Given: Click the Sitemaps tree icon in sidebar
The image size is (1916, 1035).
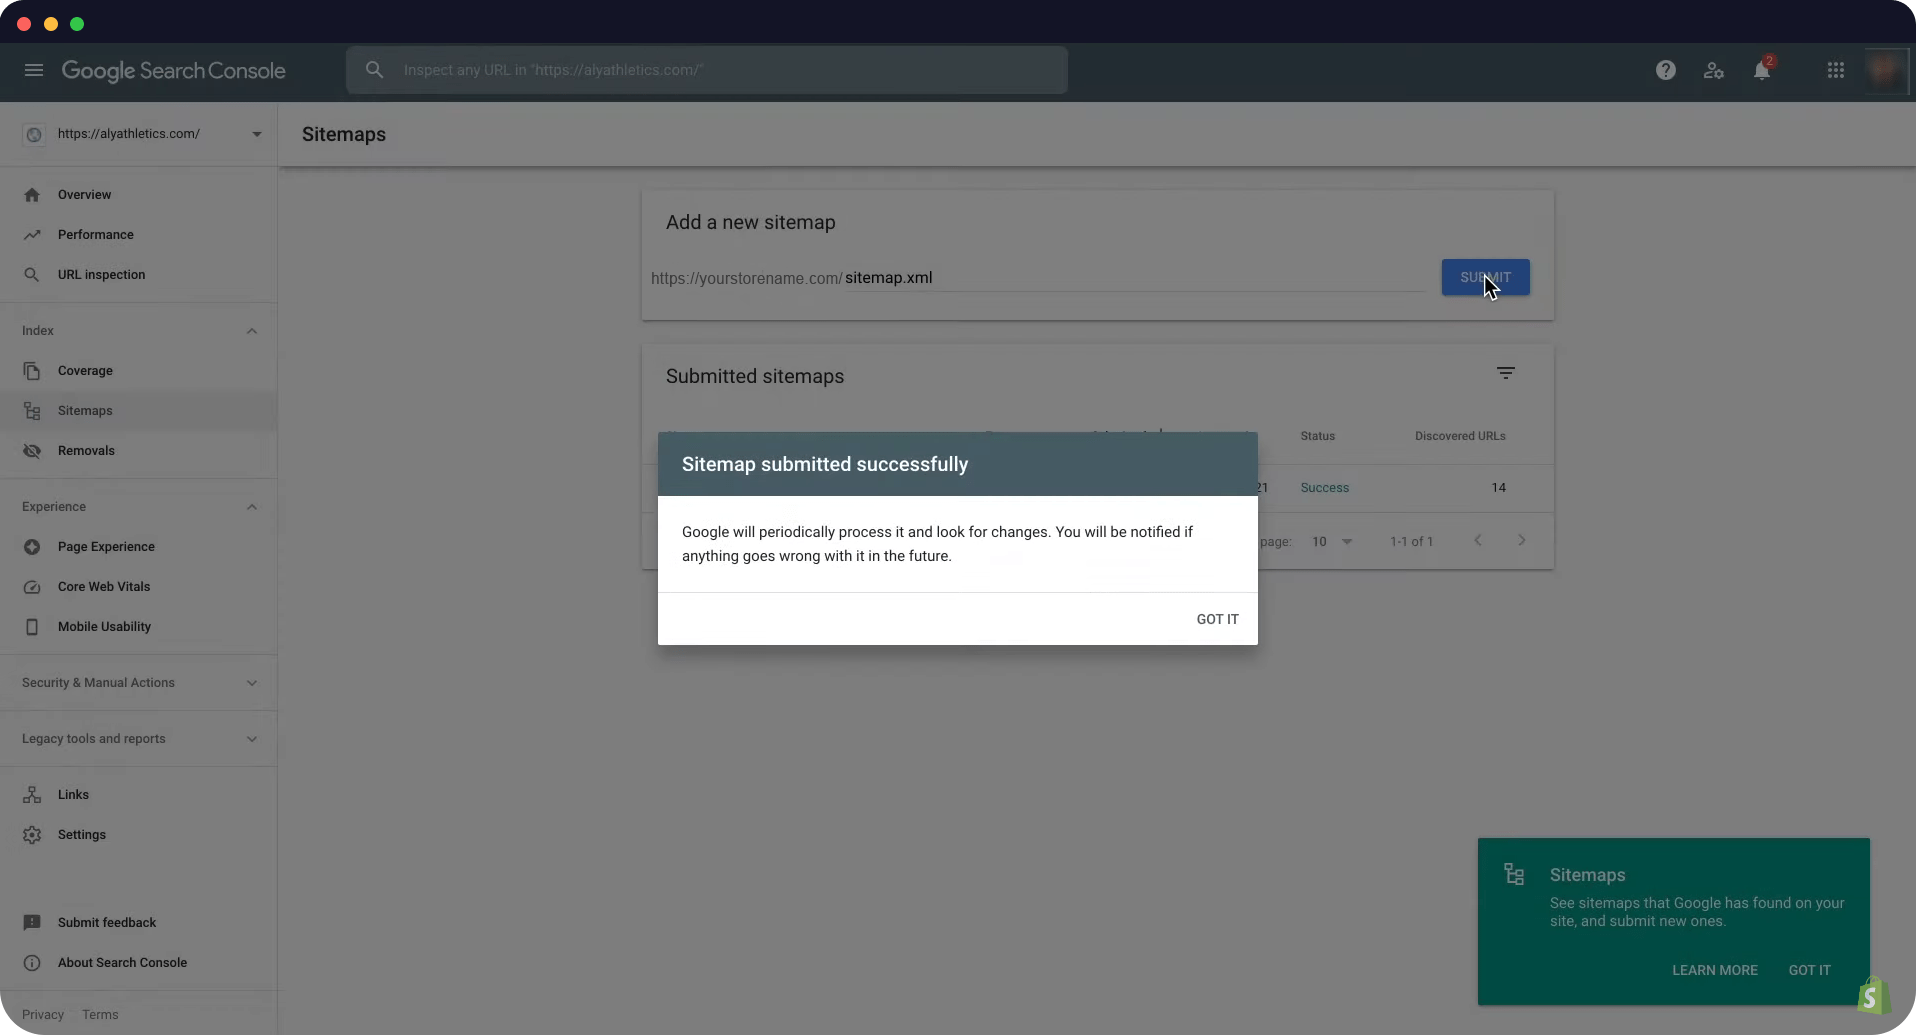Looking at the screenshot, I should click(32, 411).
